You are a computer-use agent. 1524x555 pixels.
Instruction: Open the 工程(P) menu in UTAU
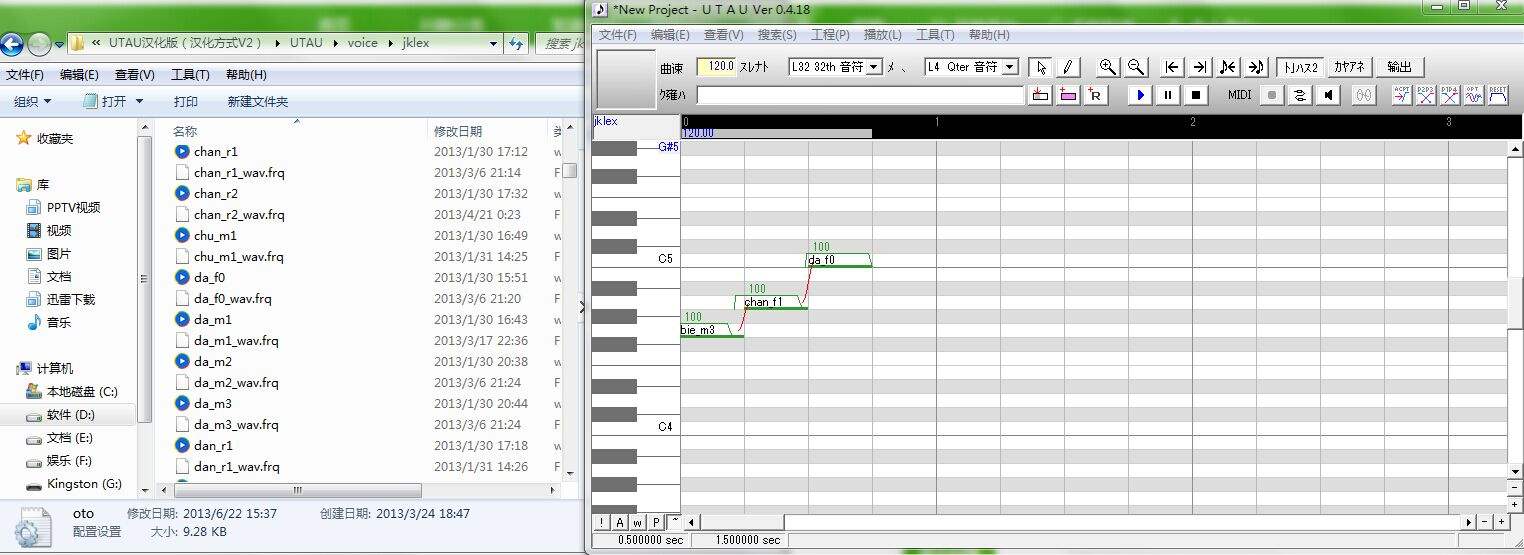click(830, 35)
